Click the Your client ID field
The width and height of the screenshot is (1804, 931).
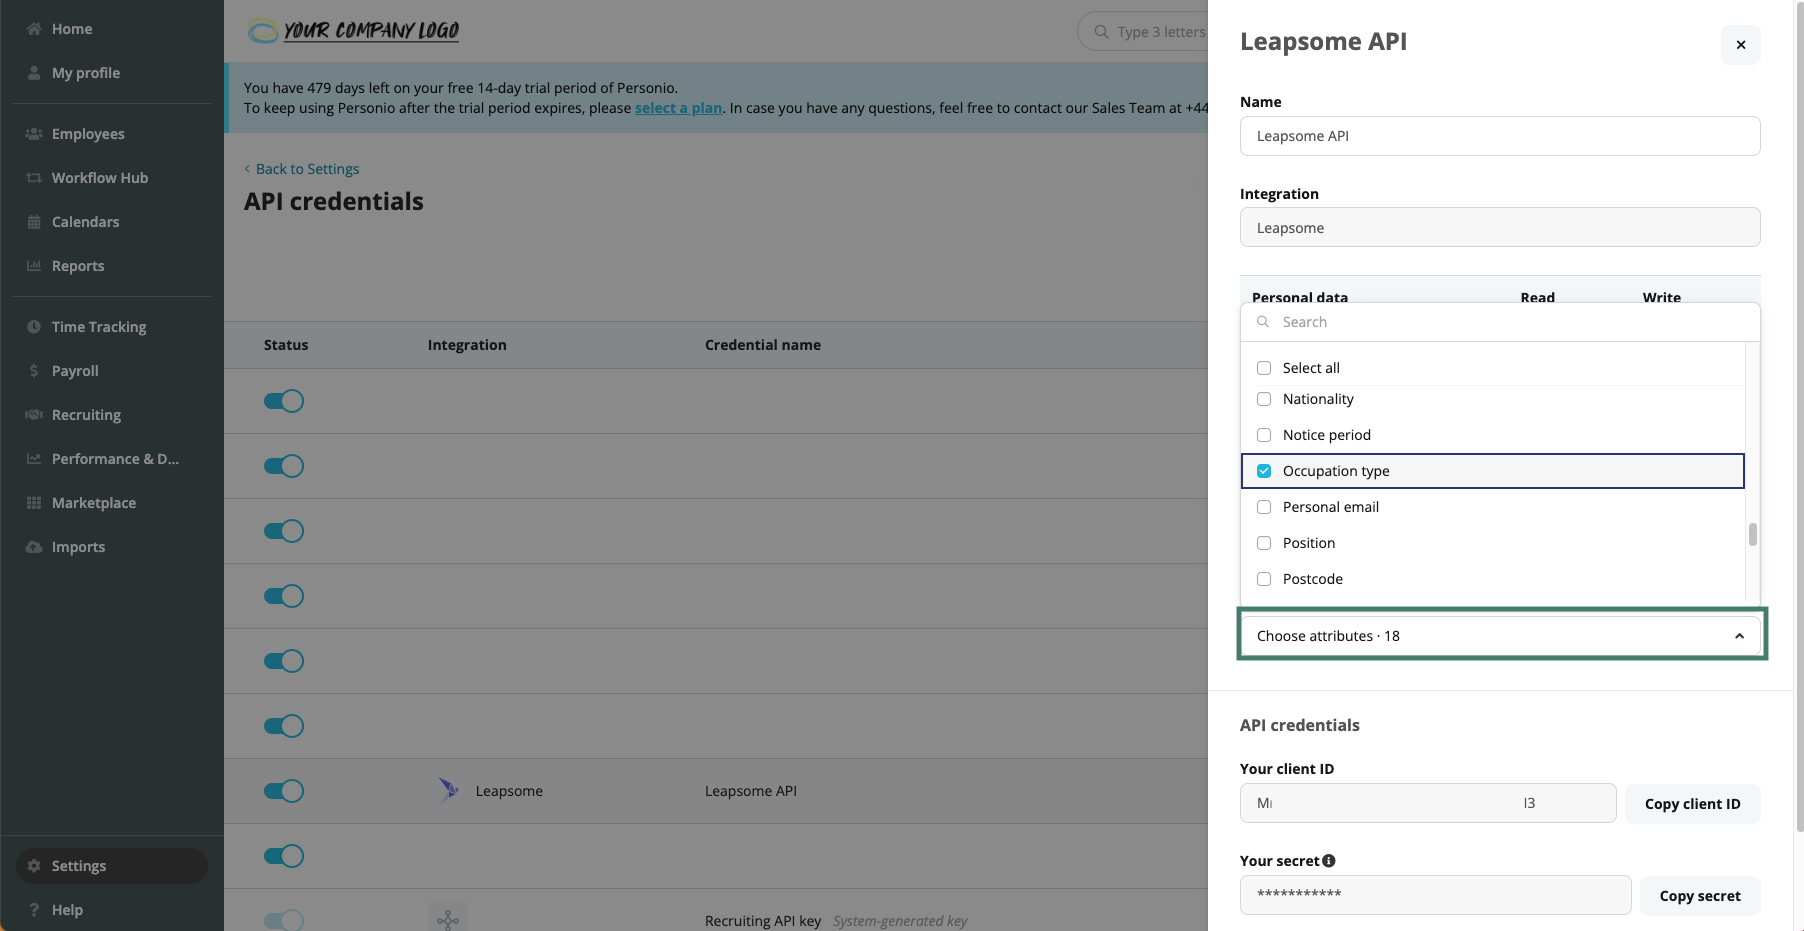[1428, 803]
